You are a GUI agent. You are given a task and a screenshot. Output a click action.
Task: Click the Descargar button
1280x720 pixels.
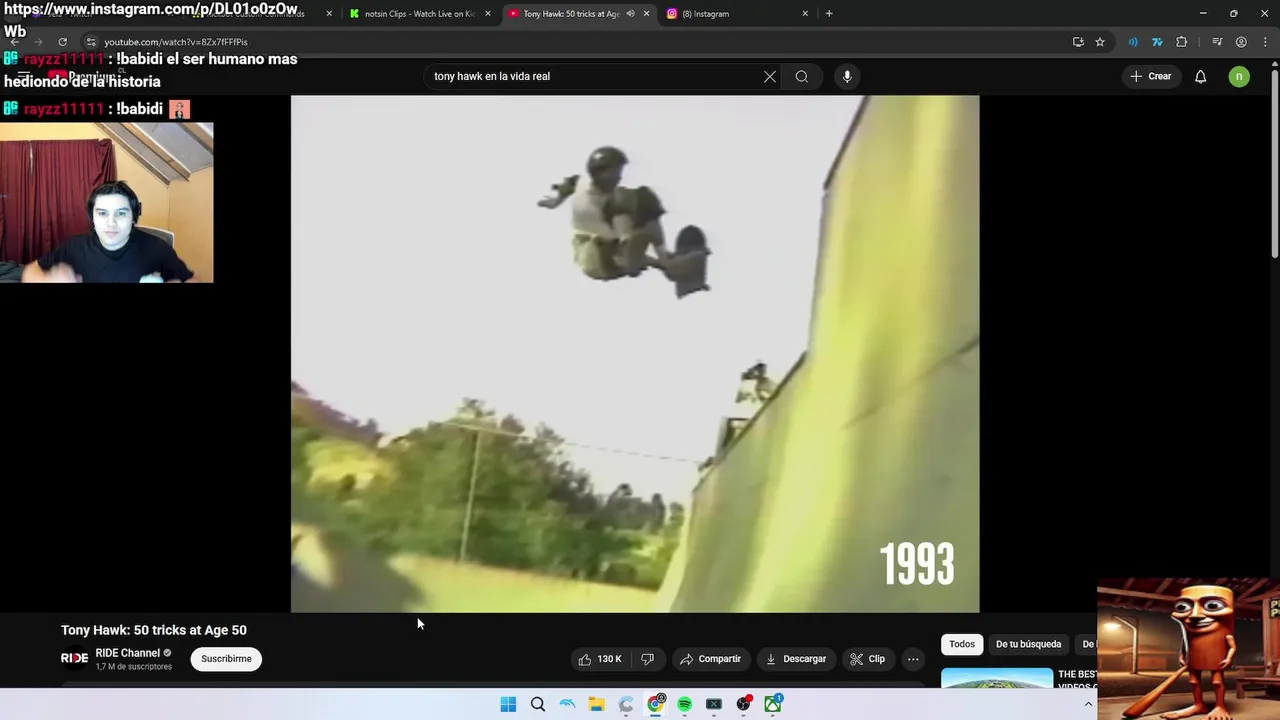(x=796, y=659)
